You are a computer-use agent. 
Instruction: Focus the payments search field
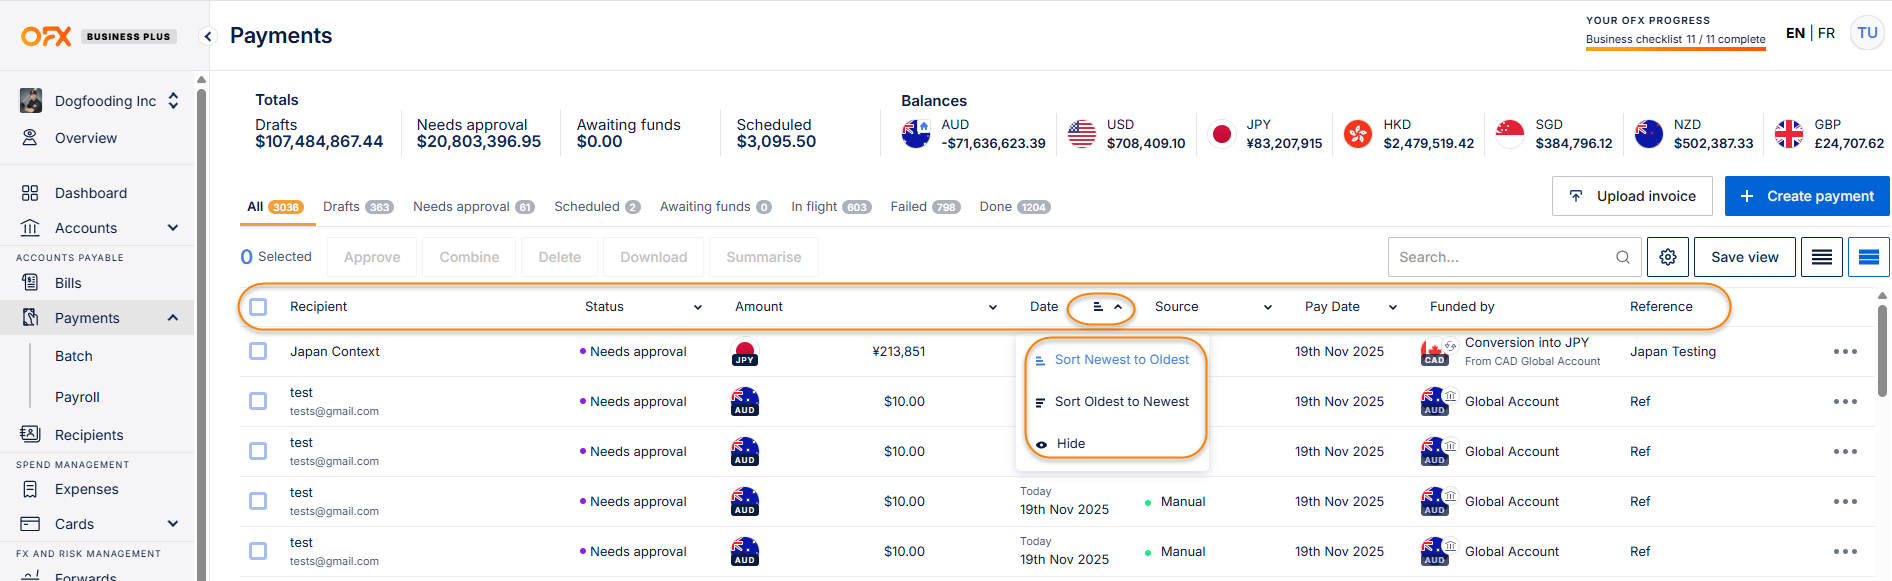point(1500,257)
